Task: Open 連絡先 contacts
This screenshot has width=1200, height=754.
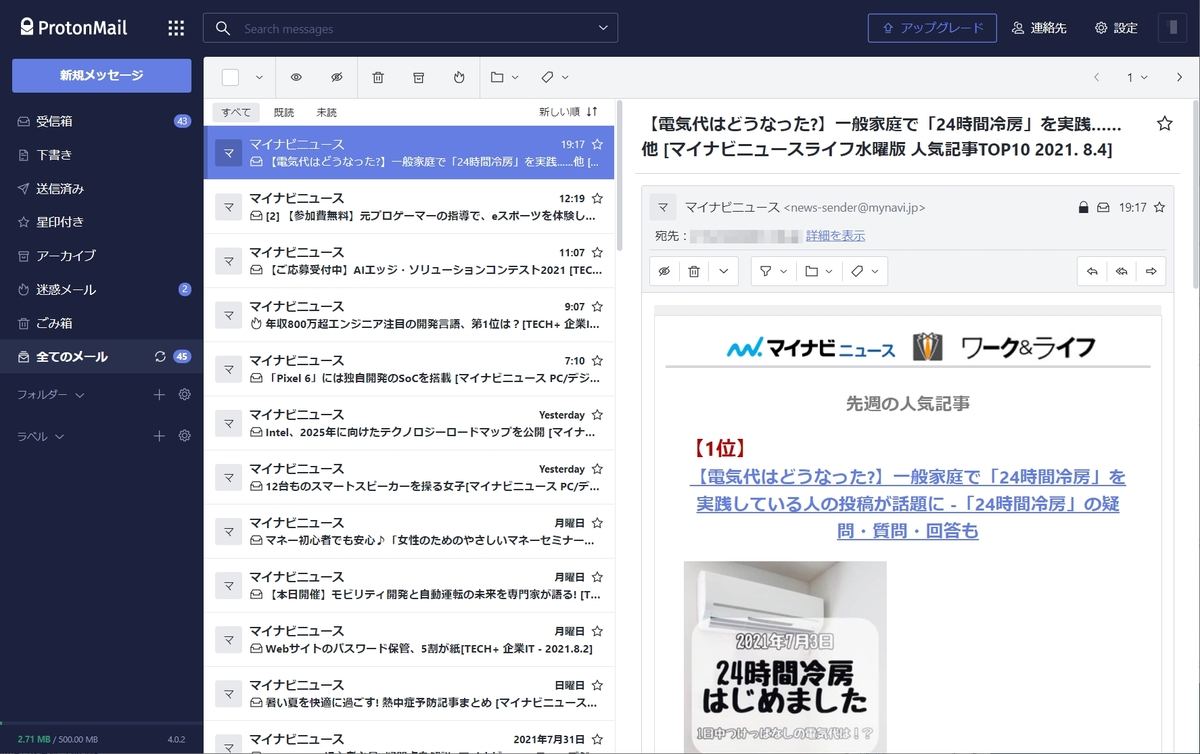Action: tap(1039, 28)
